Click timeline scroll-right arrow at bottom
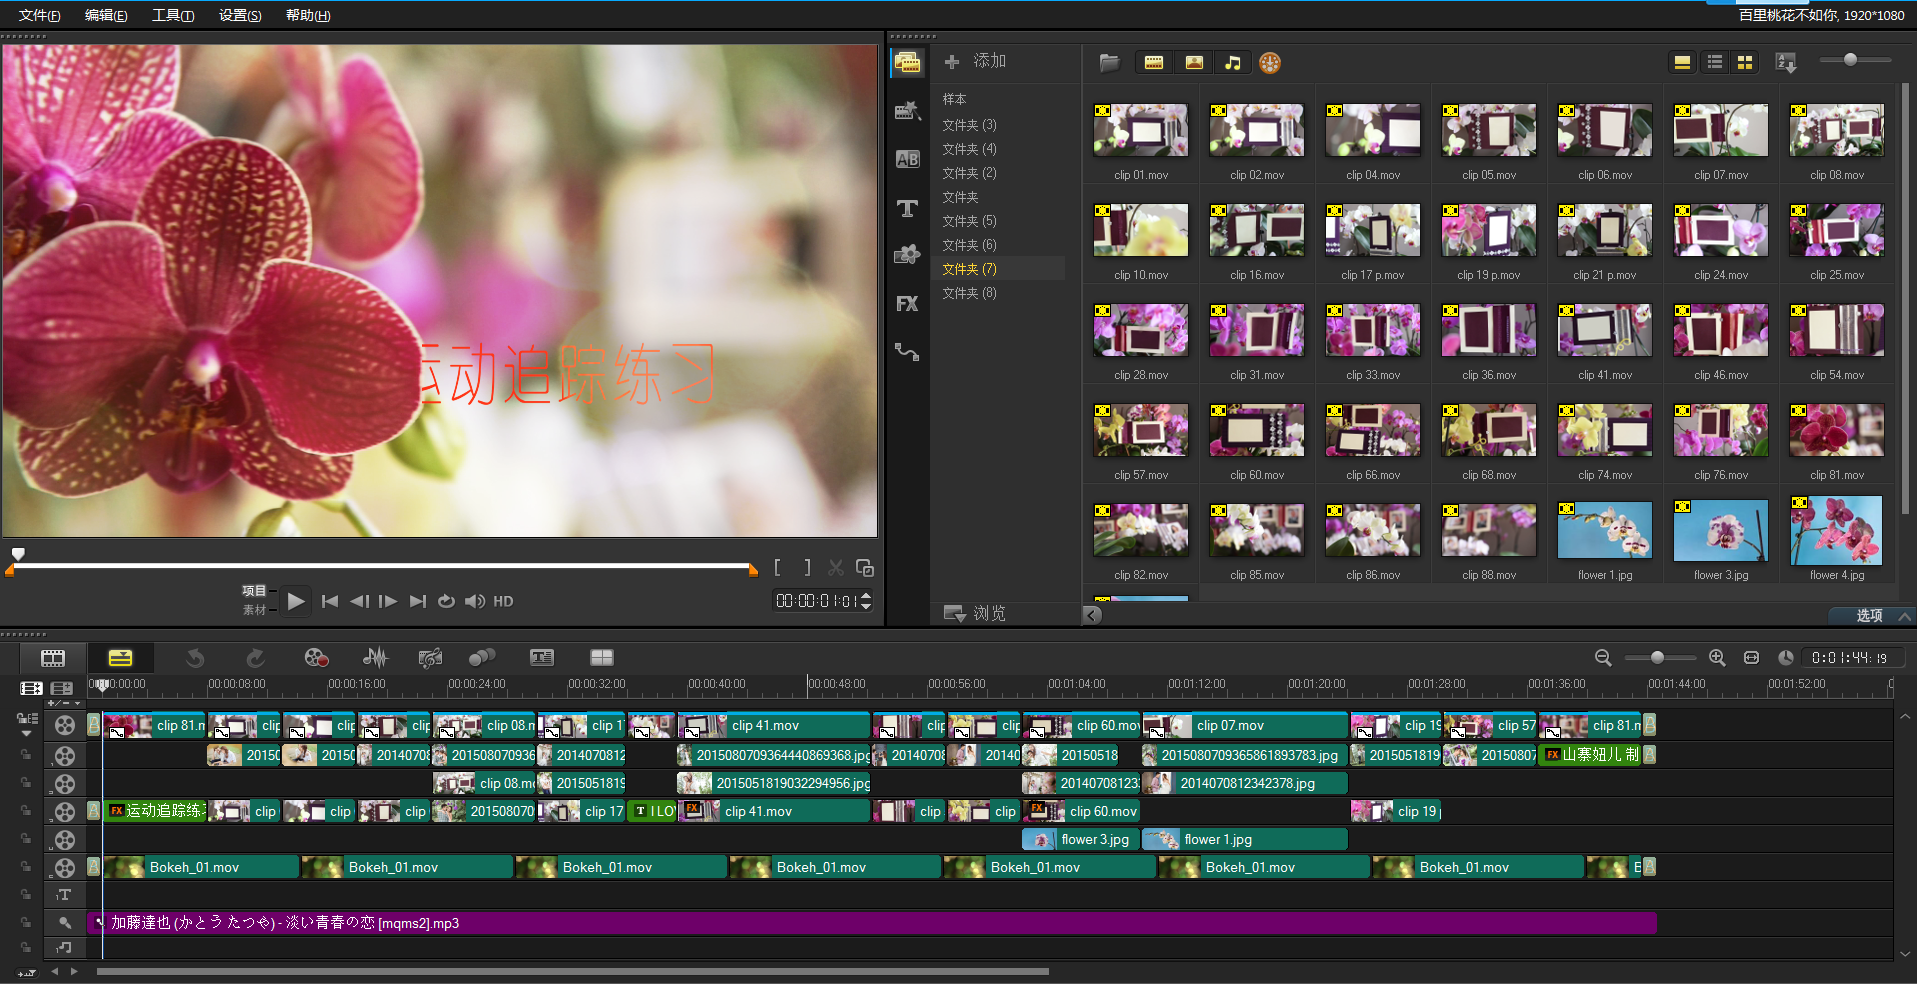This screenshot has height=984, width=1917. coord(74,971)
